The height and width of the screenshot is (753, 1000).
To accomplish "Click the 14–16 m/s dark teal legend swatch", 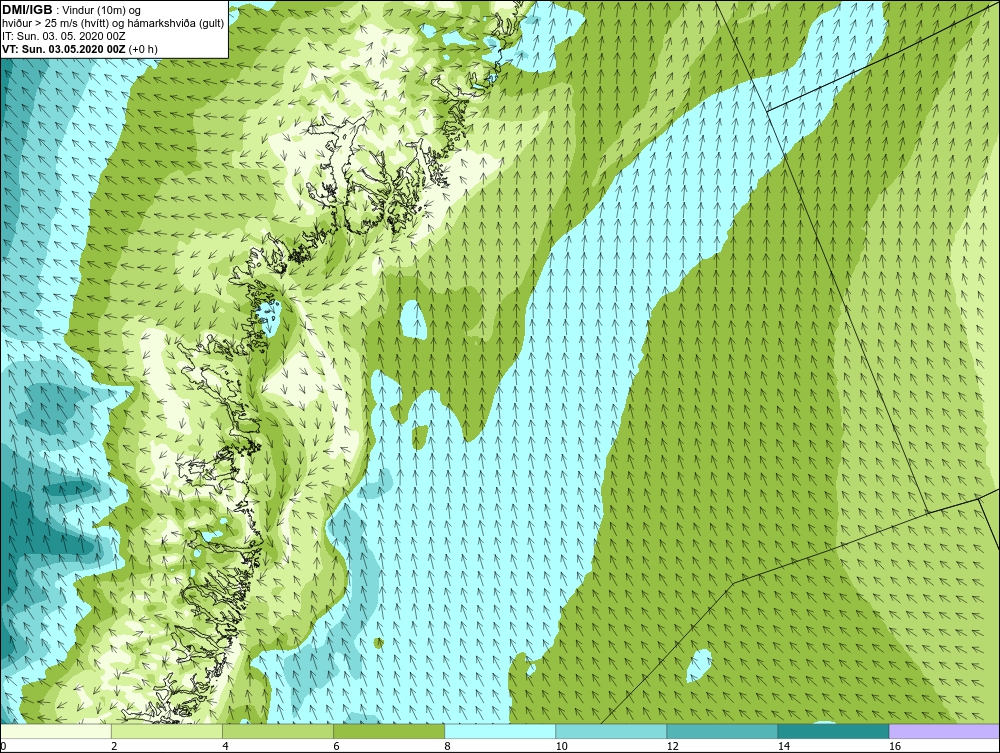I will click(833, 731).
